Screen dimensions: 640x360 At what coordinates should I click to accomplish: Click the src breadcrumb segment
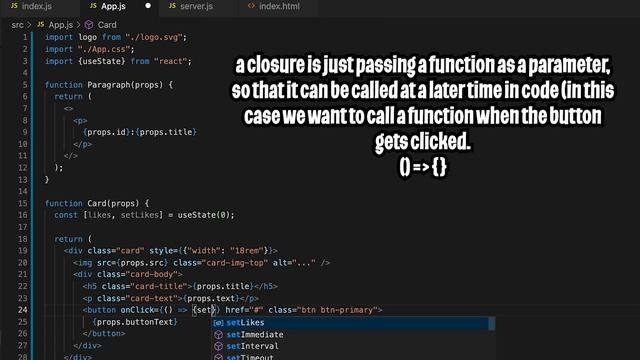coord(18,25)
